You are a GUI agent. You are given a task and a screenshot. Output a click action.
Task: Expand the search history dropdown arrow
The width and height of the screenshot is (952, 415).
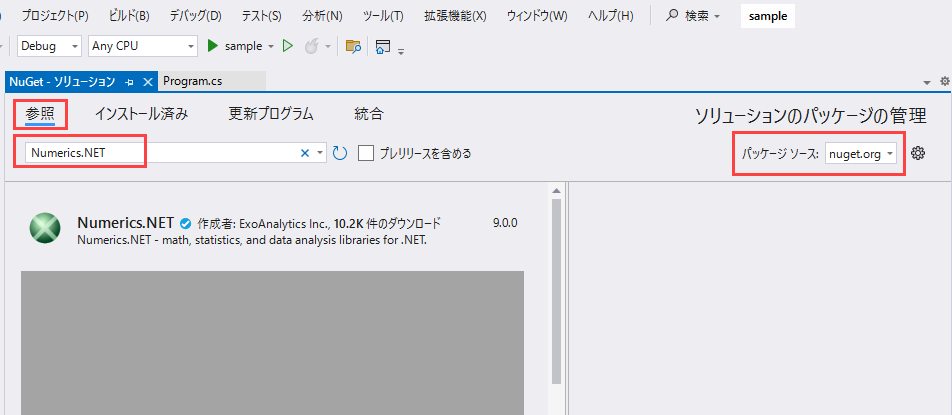(321, 154)
